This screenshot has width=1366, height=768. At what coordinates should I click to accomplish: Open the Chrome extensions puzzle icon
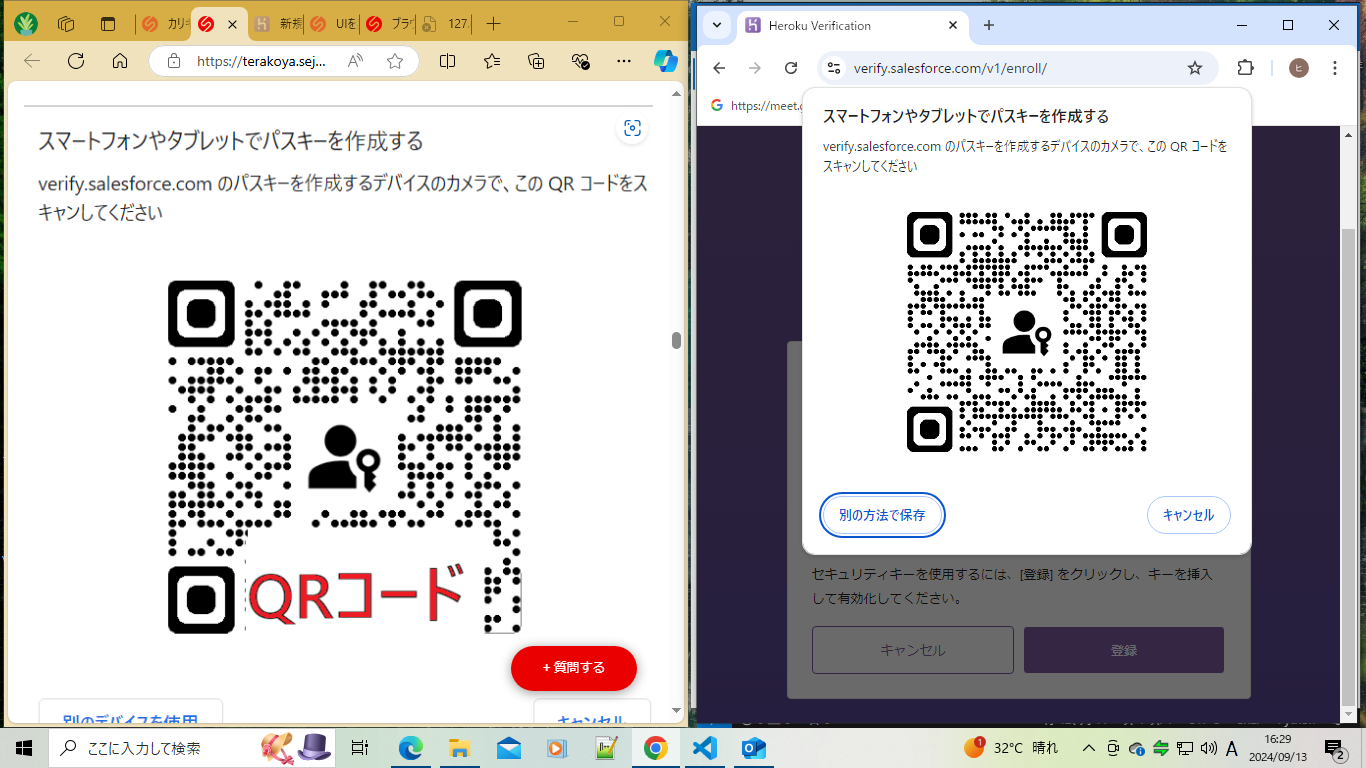coord(1245,67)
